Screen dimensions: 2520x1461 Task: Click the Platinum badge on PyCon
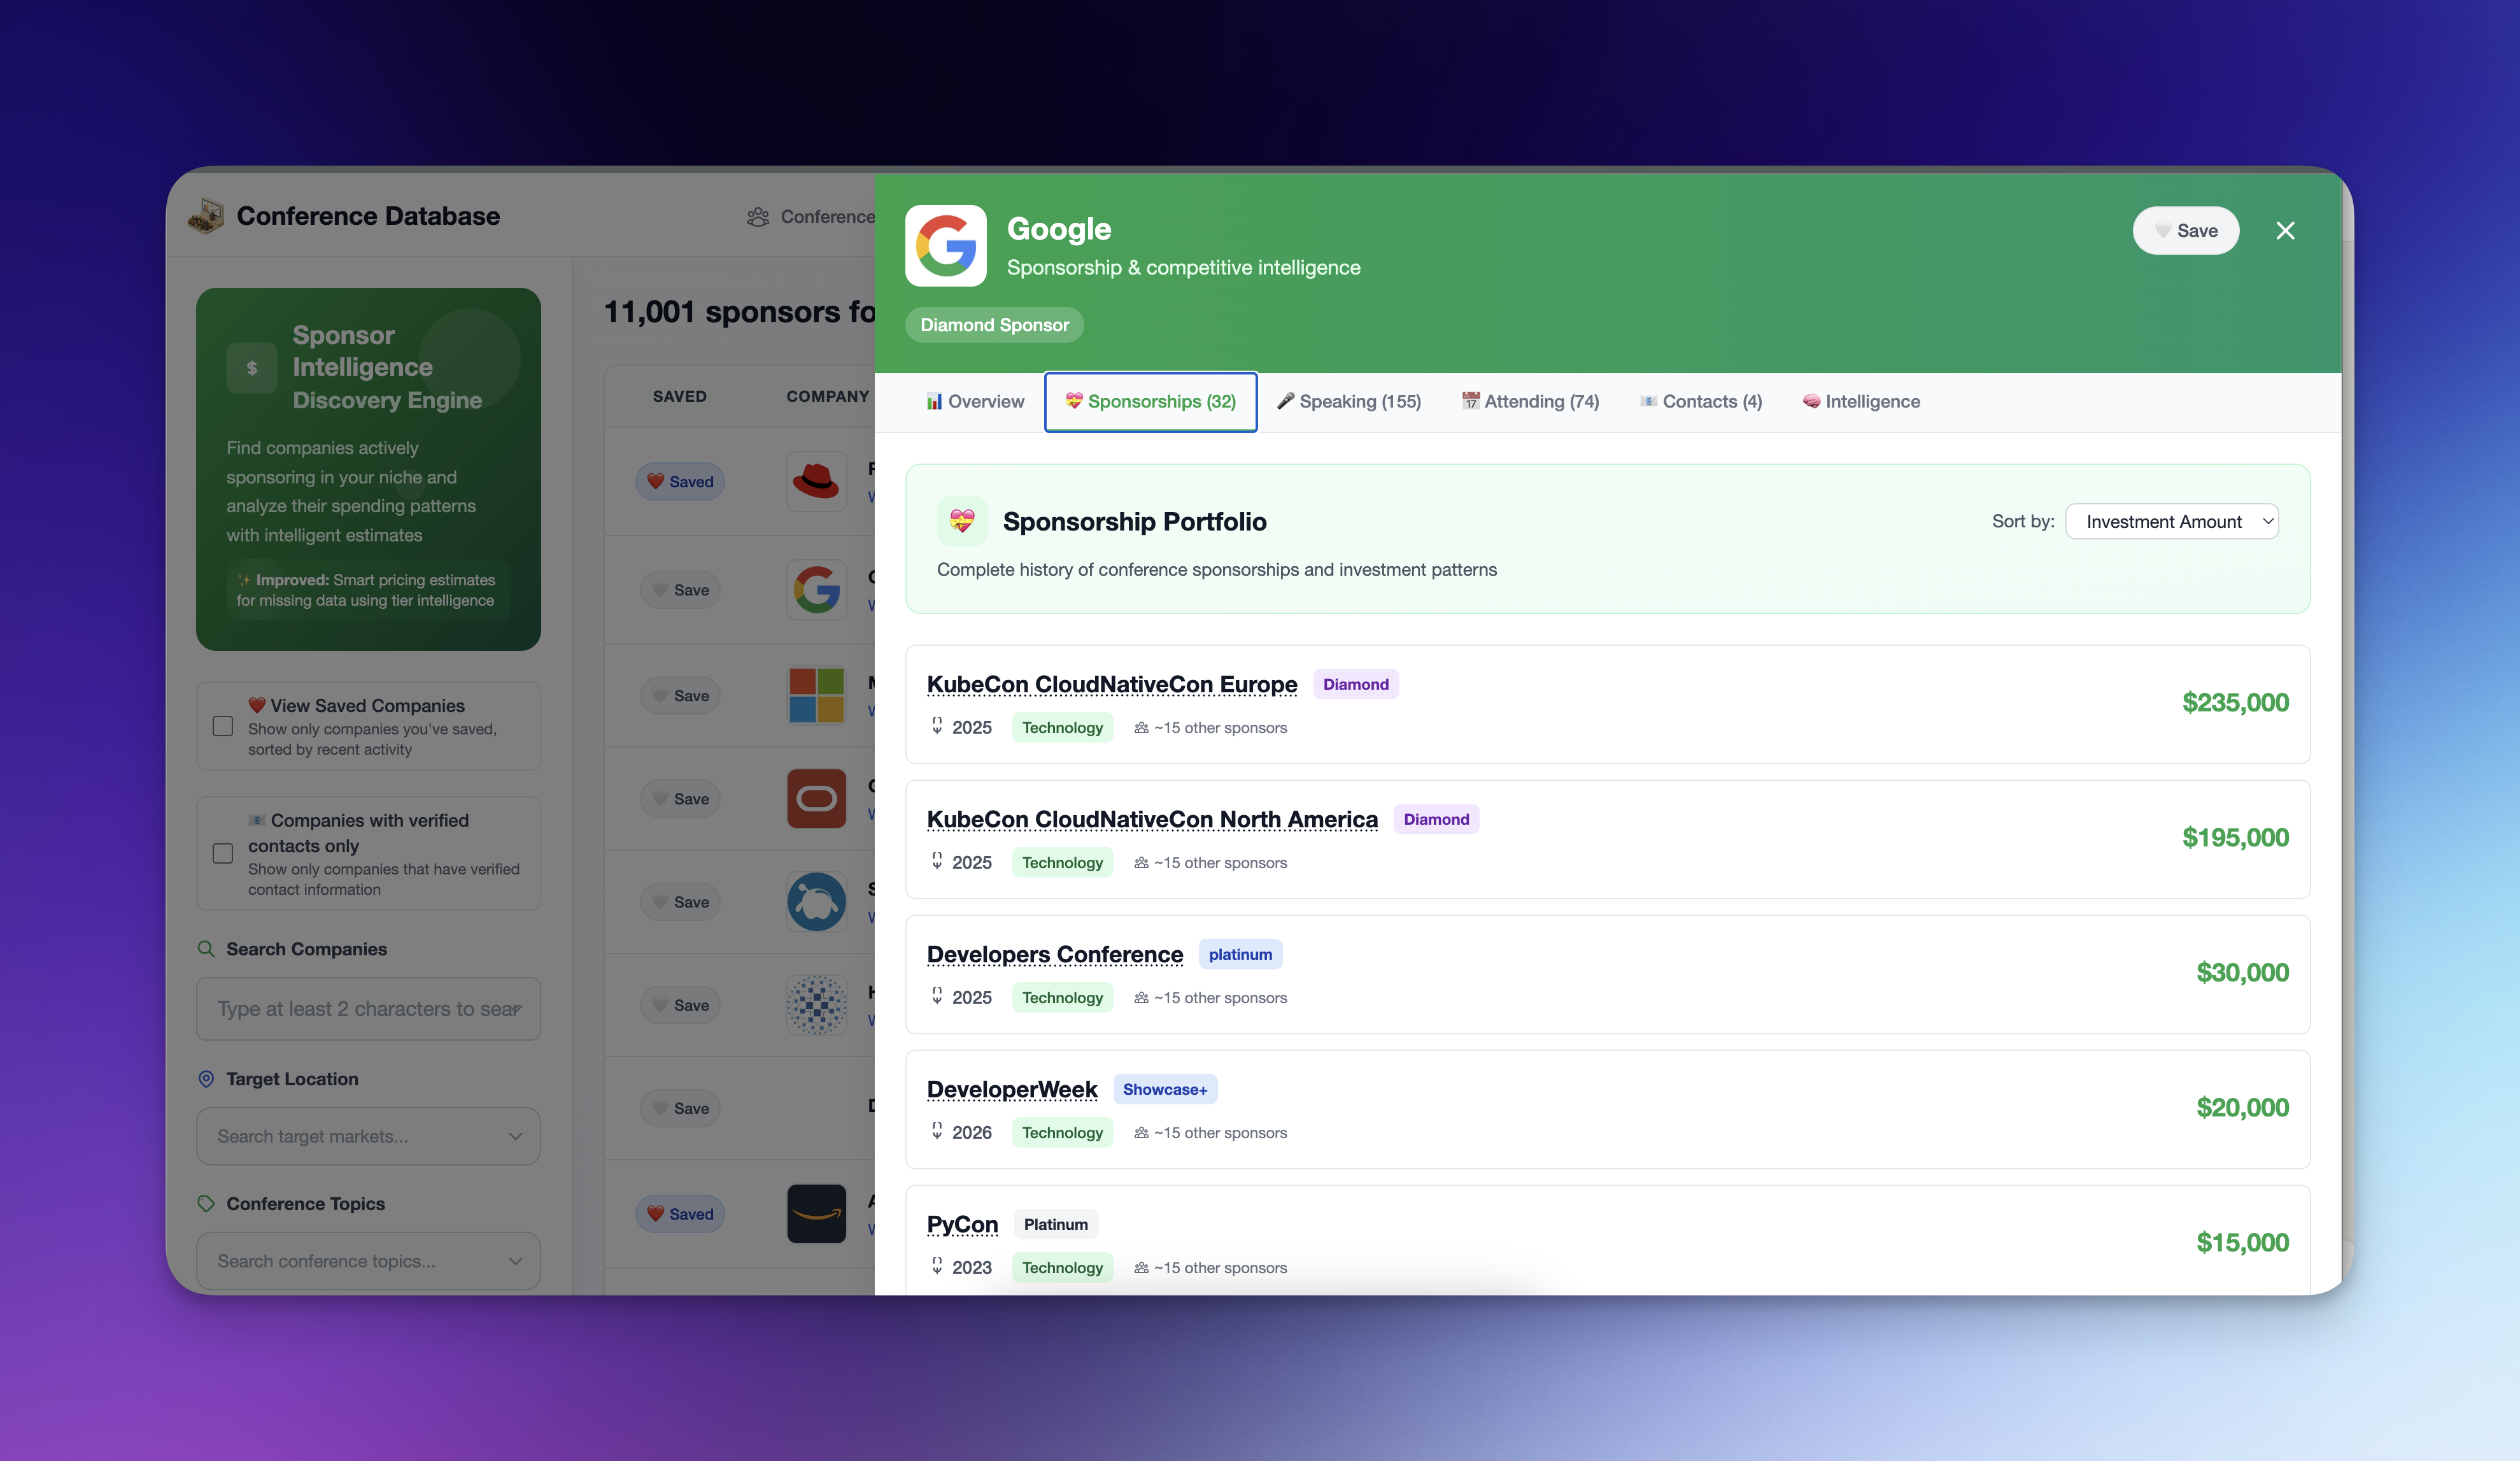(x=1055, y=1224)
